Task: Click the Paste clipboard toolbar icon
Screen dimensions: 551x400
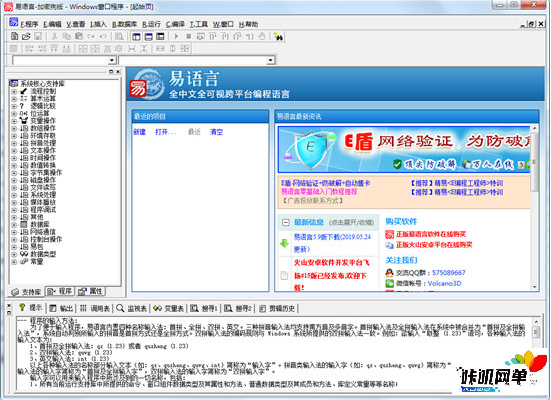Action: [79, 36]
